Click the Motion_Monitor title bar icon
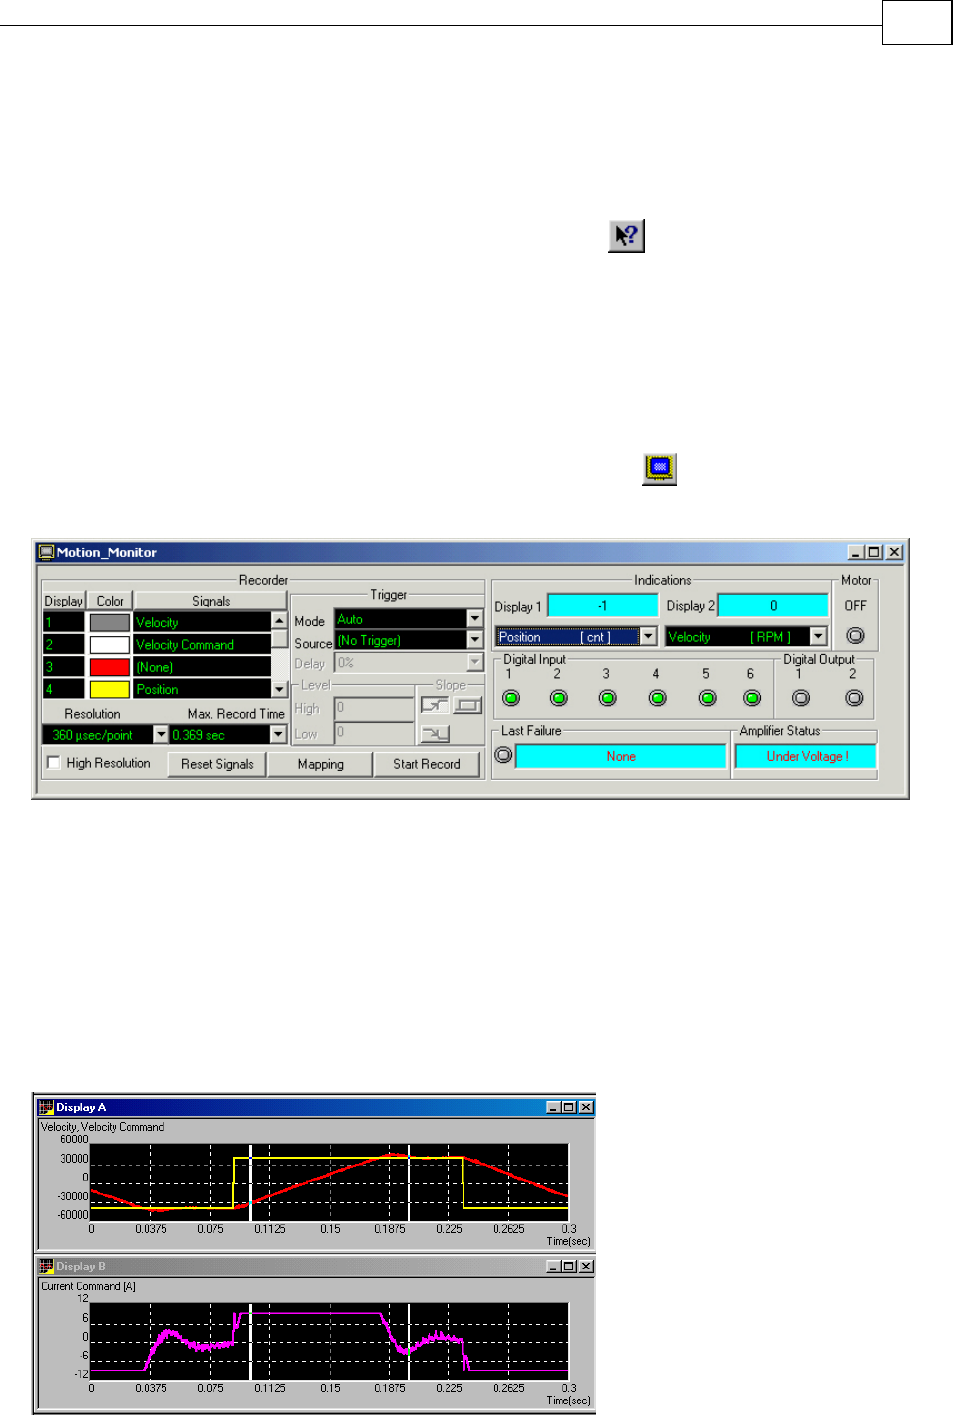Viewport: 953px width, 1415px height. (x=46, y=552)
